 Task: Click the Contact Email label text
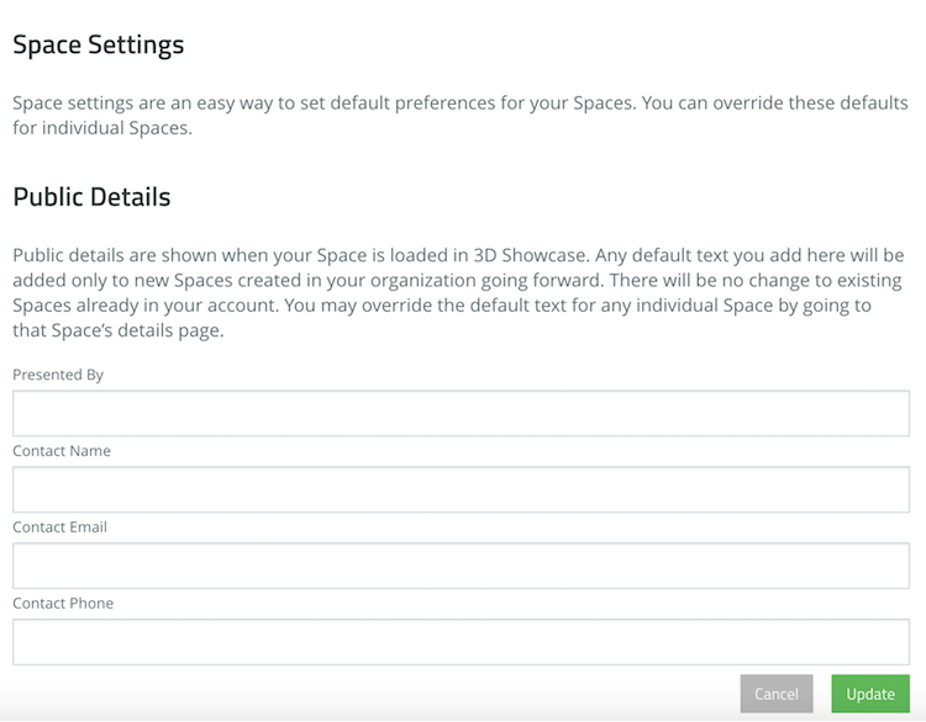click(60, 527)
